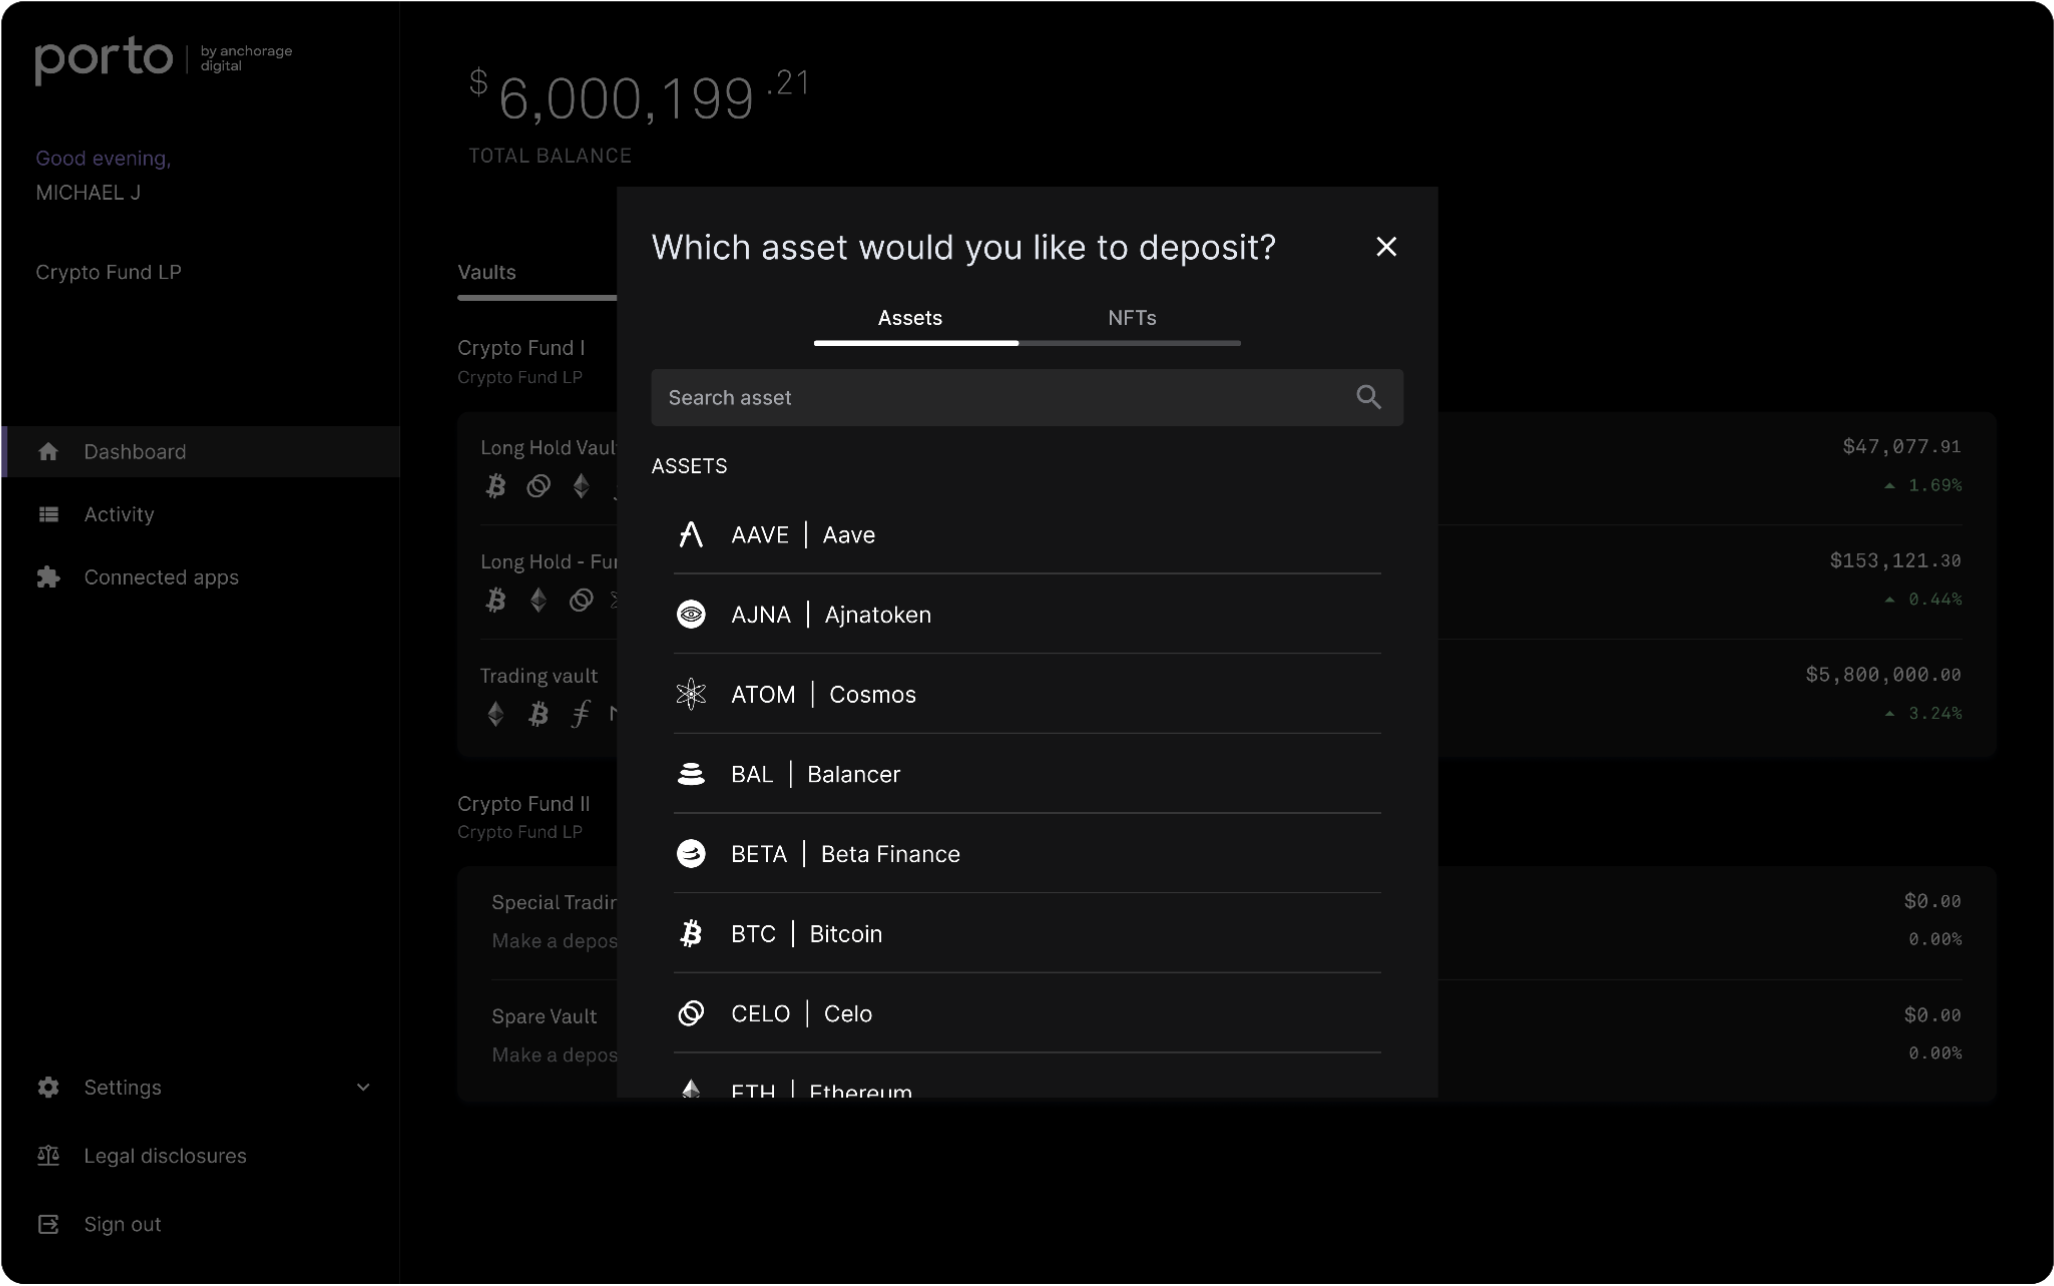This screenshot has width=2054, height=1286.
Task: Focus the Search asset field
Action: 1027,397
